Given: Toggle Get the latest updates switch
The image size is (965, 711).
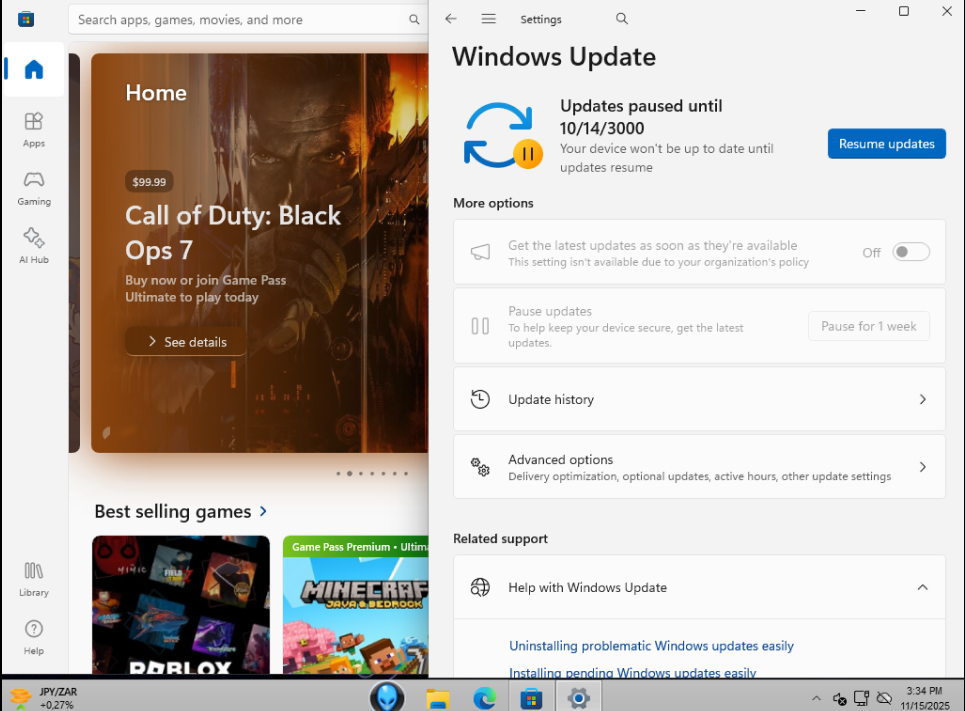Looking at the screenshot, I should point(911,252).
